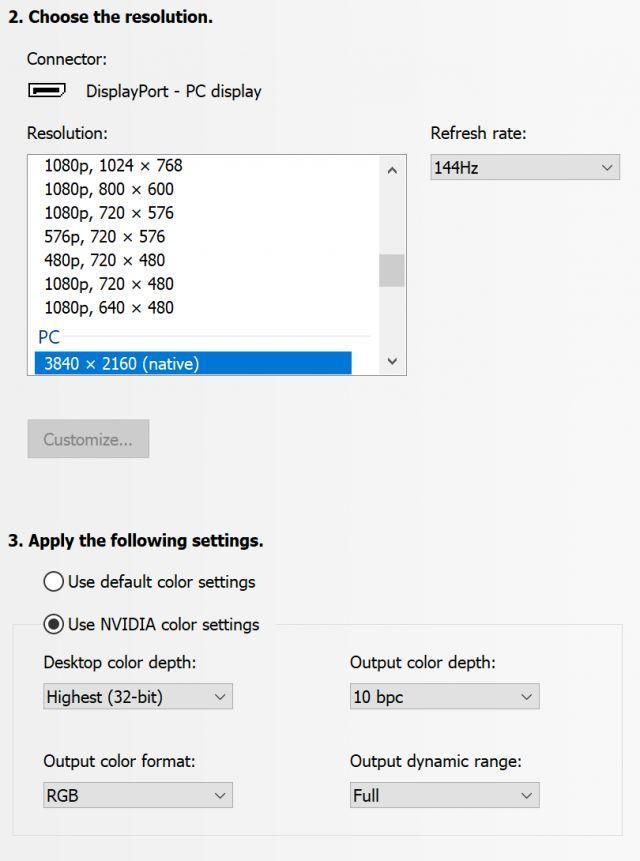Image resolution: width=640 pixels, height=861 pixels.
Task: Click the resolution list scrollbar thumb
Action: [x=392, y=270]
